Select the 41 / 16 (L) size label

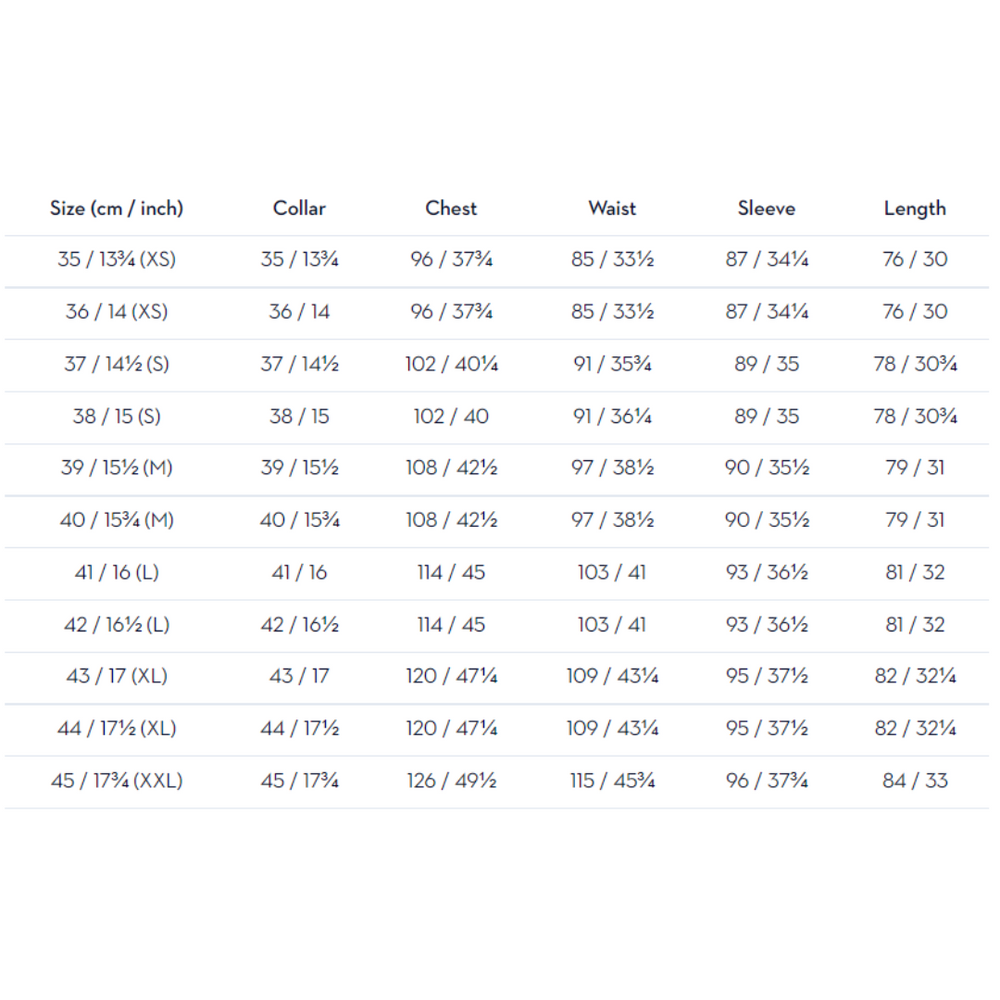117,573
